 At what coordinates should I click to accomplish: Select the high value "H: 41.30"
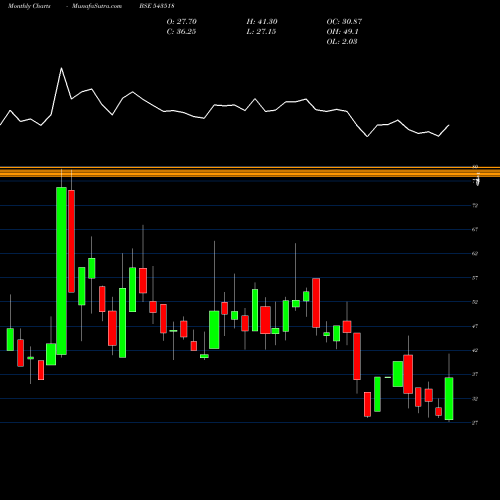262,22
